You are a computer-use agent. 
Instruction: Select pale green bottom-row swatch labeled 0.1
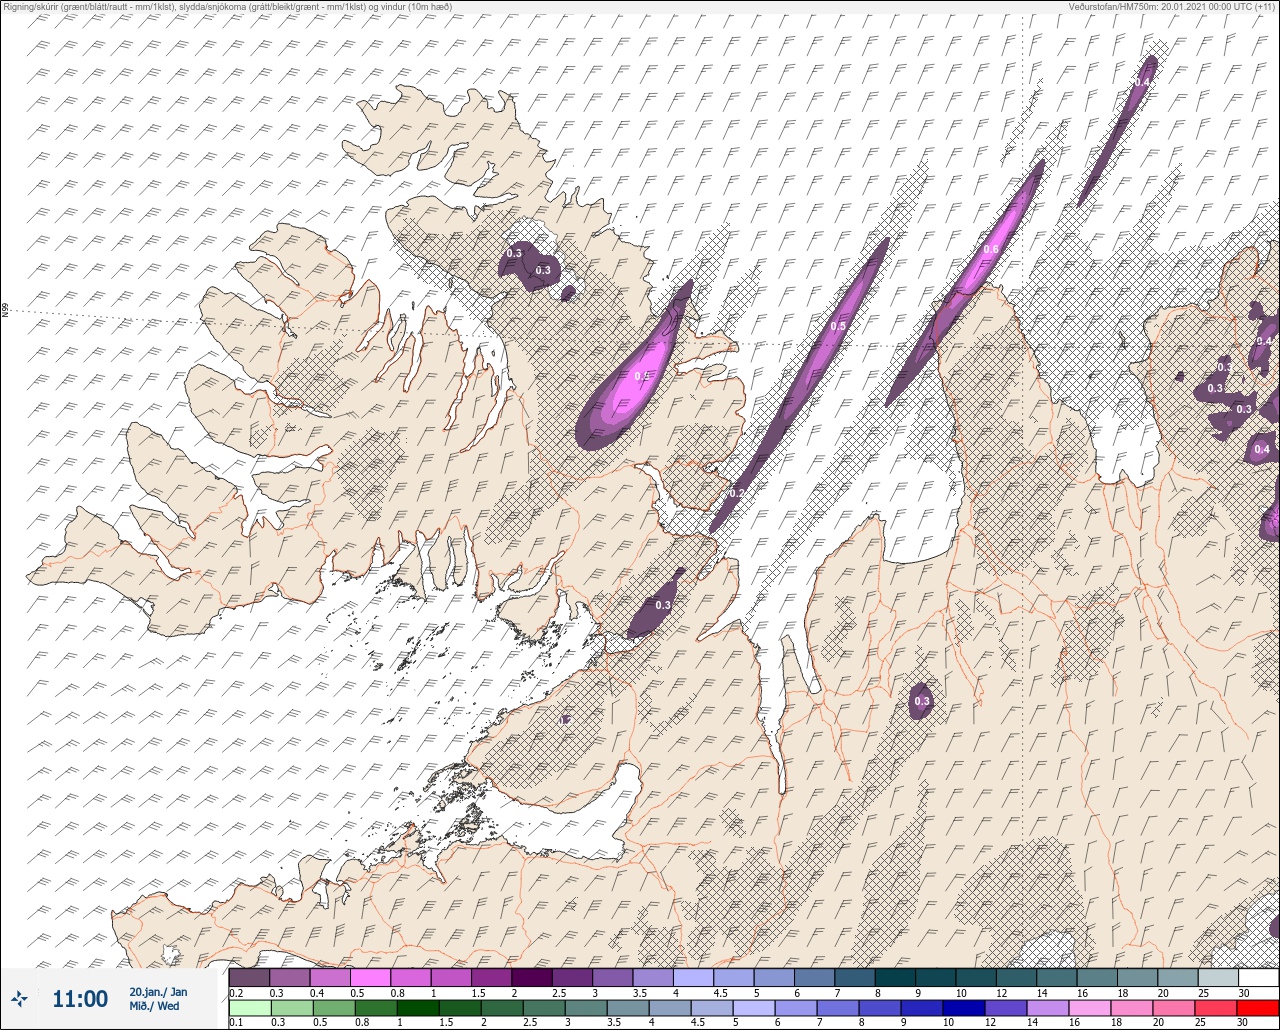(249, 1008)
